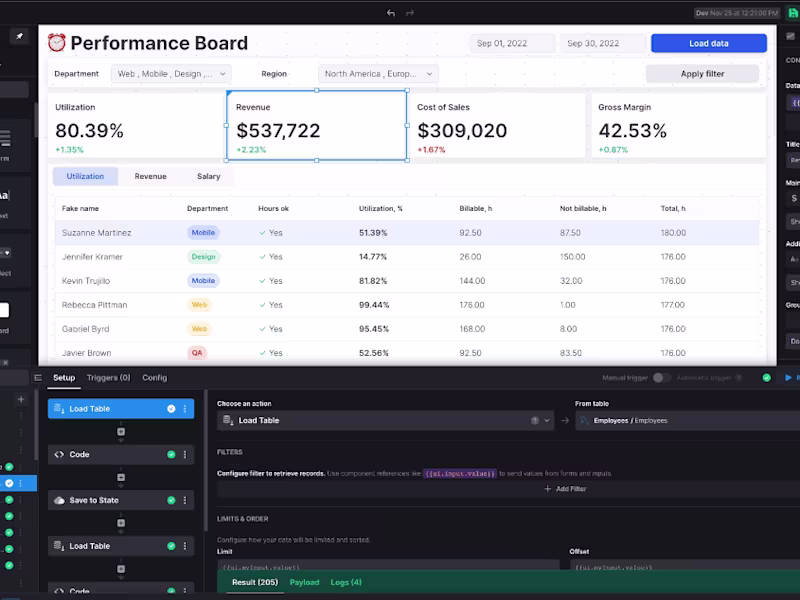Click the Utilization, % column header

(381, 208)
